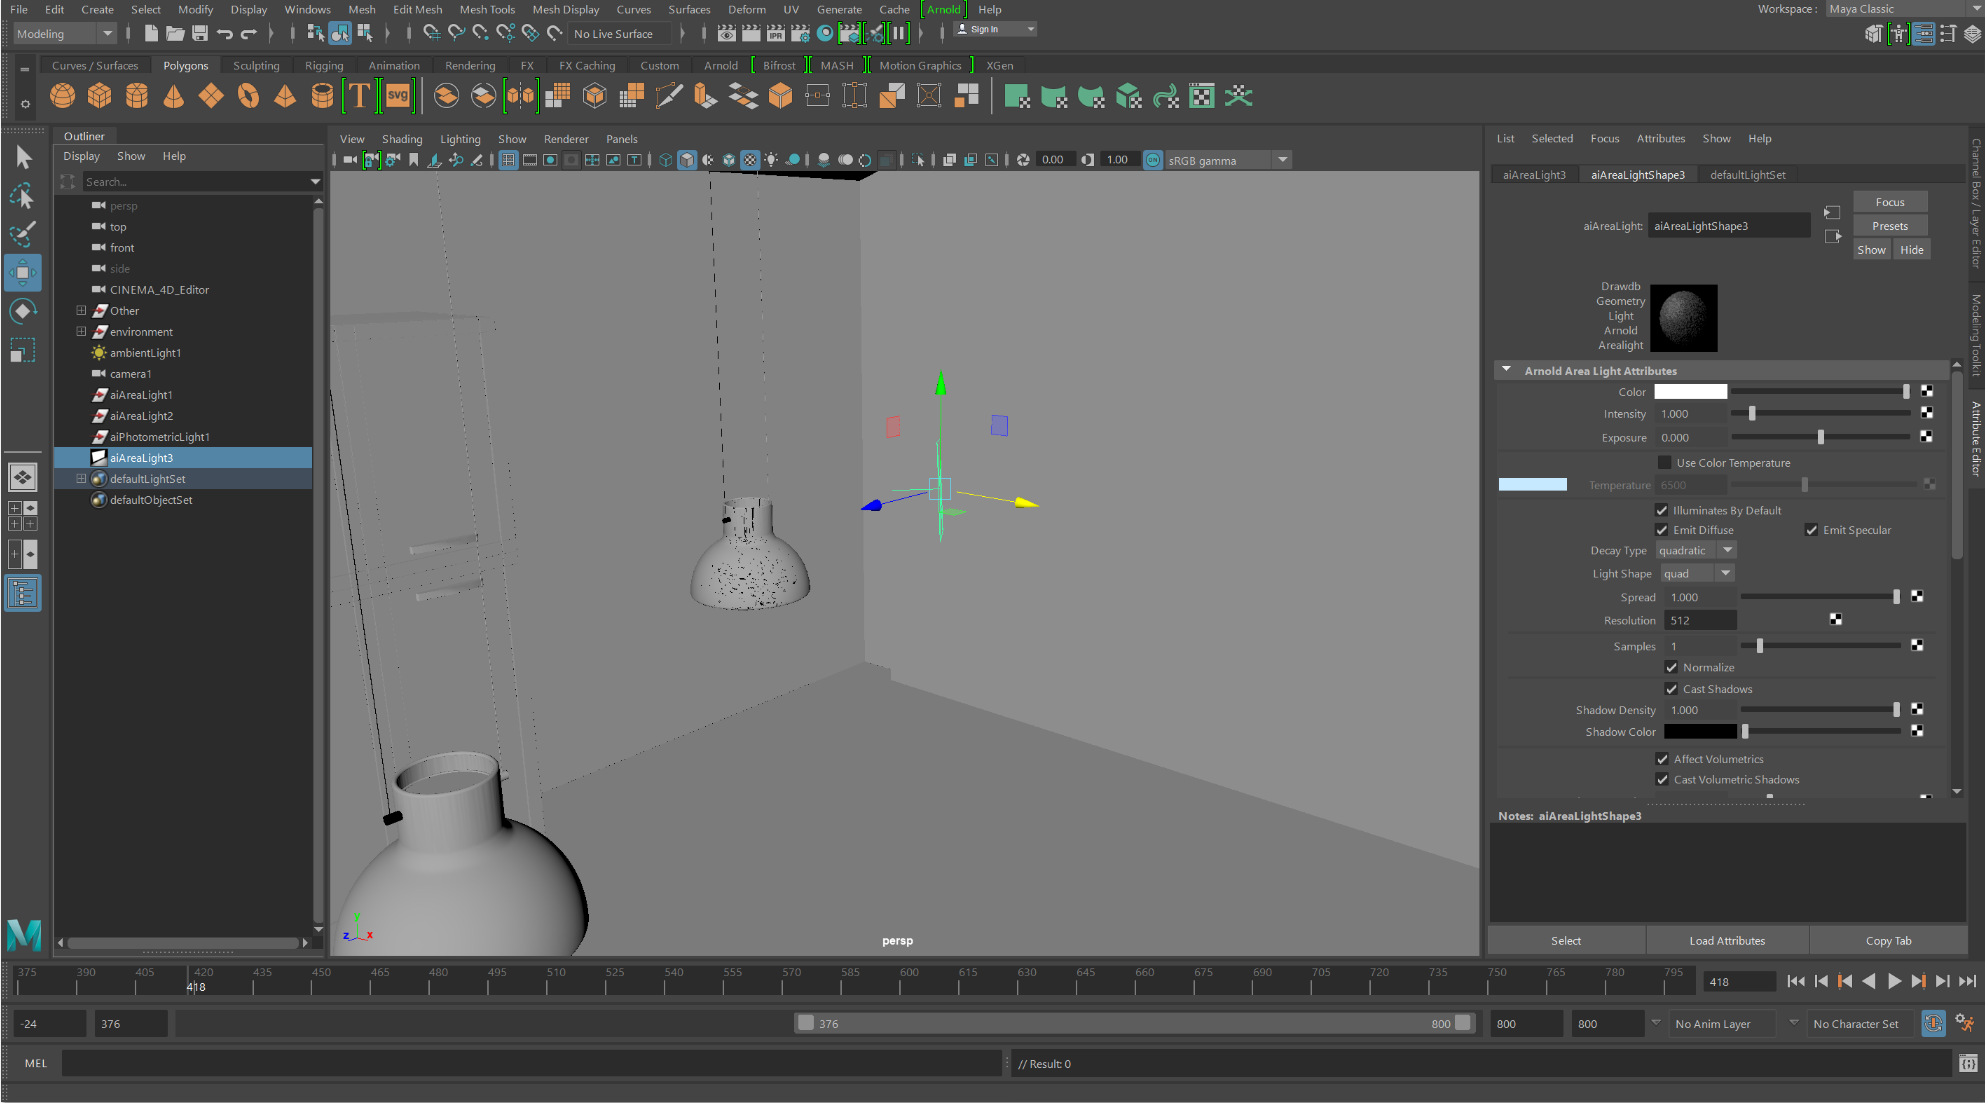This screenshot has height=1103, width=1985.
Task: Open the script editor icon
Action: click(x=1967, y=1063)
